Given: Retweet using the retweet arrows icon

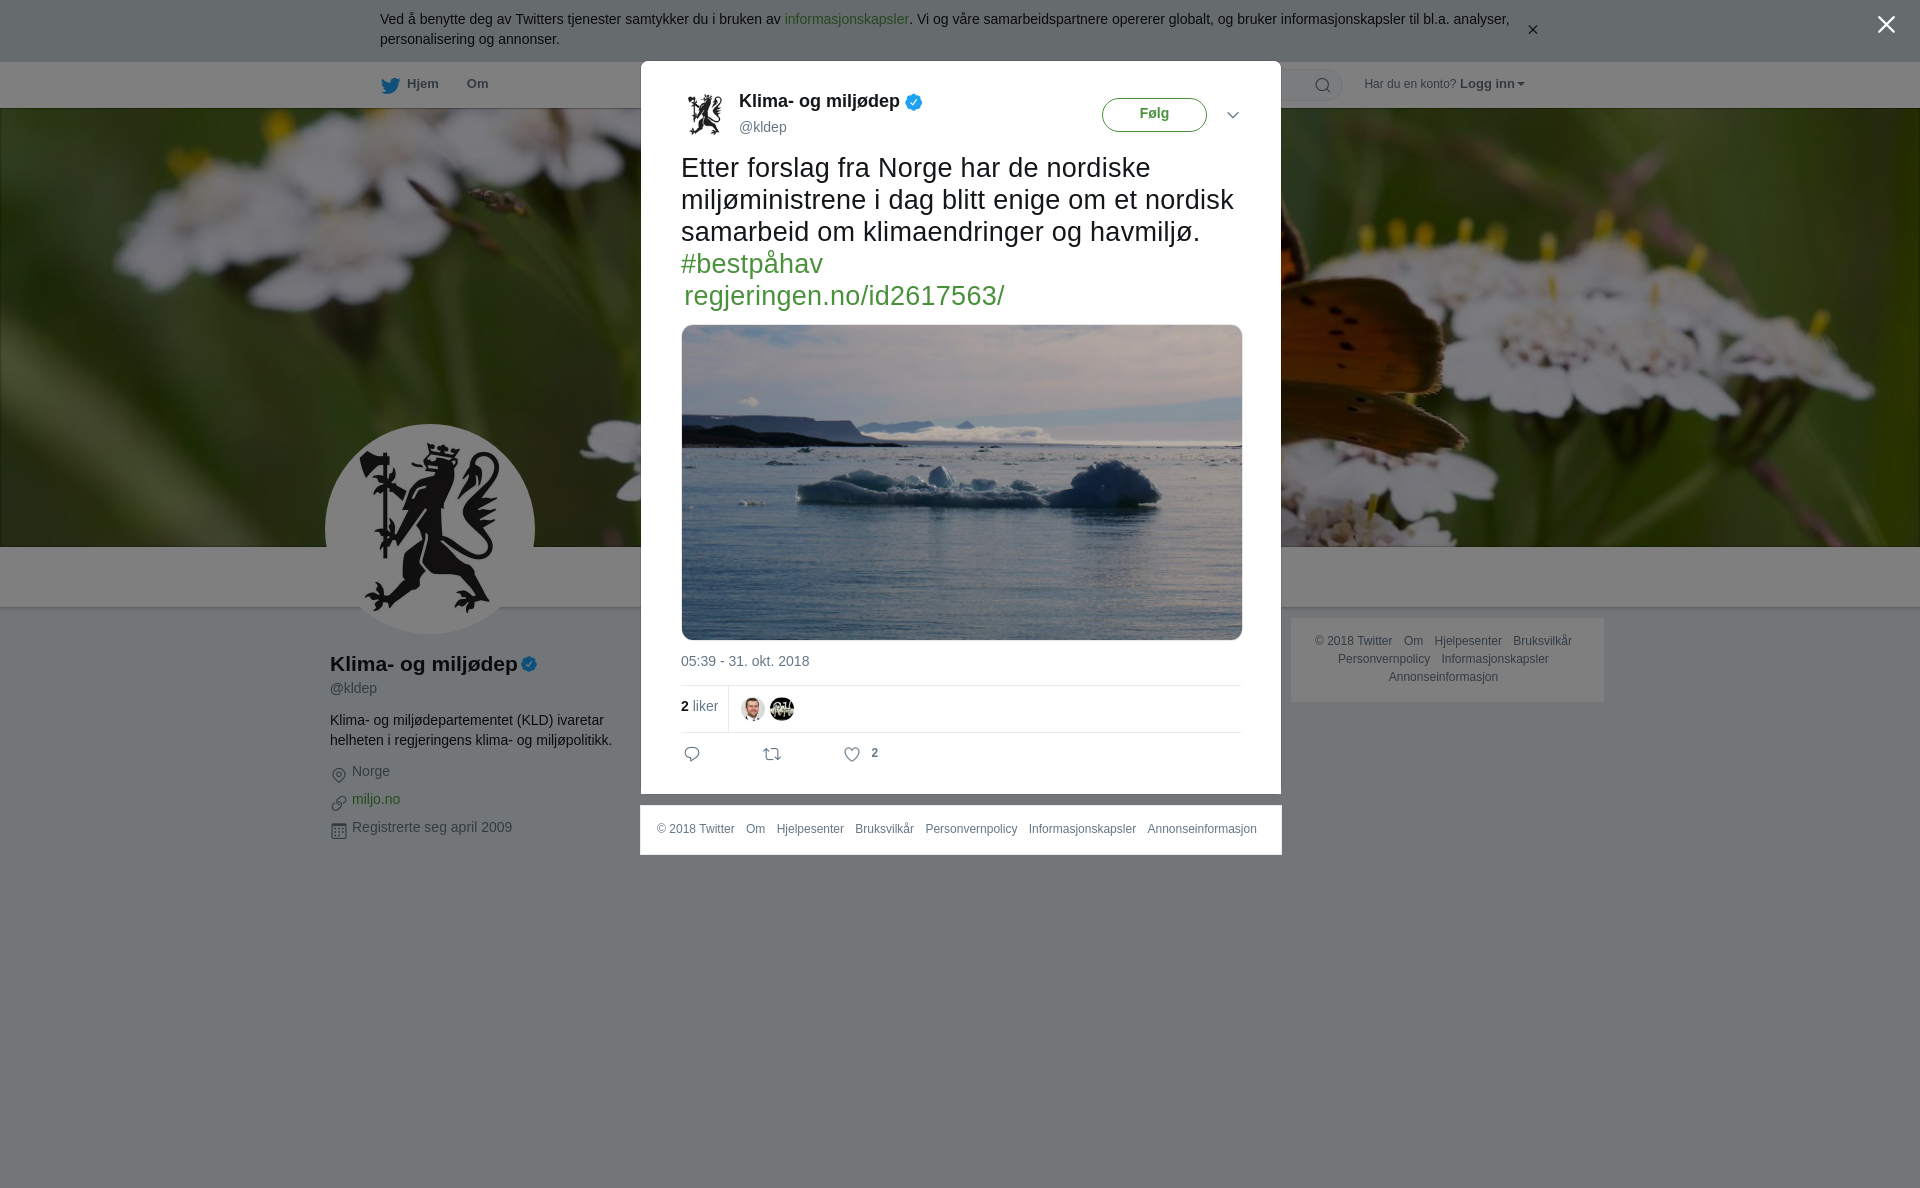Looking at the screenshot, I should tap(772, 755).
